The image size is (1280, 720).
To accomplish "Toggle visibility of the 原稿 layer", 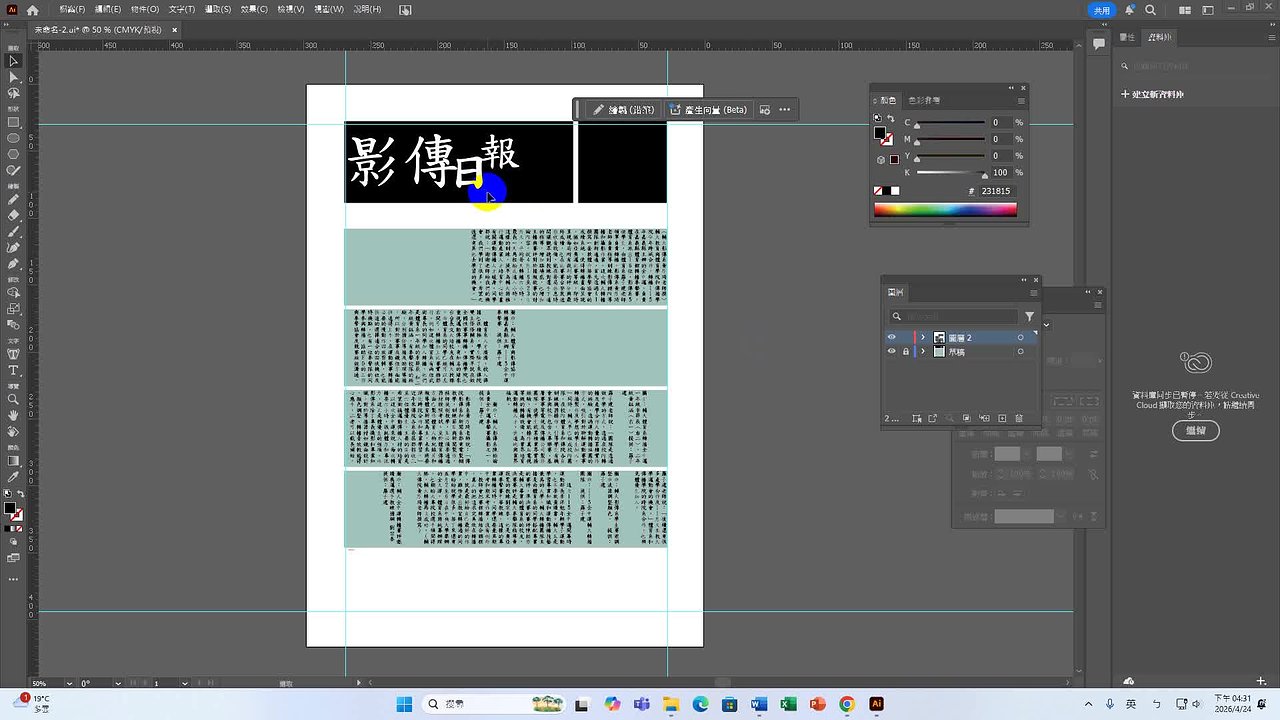I will (x=892, y=351).
